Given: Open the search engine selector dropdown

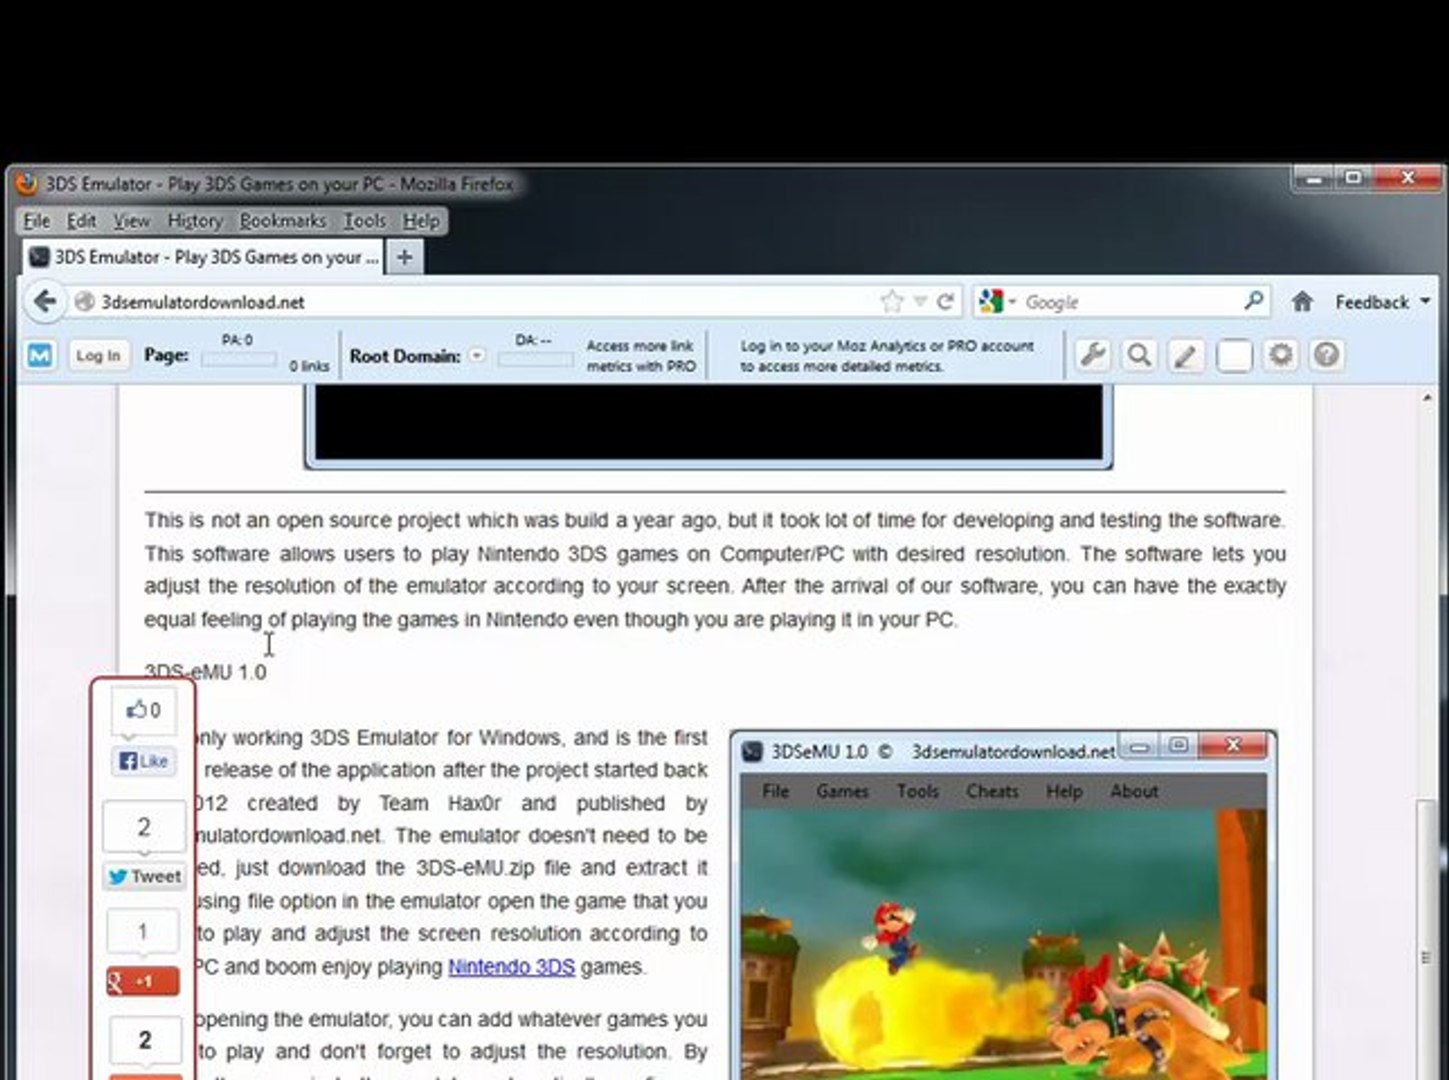Looking at the screenshot, I should tap(997, 301).
